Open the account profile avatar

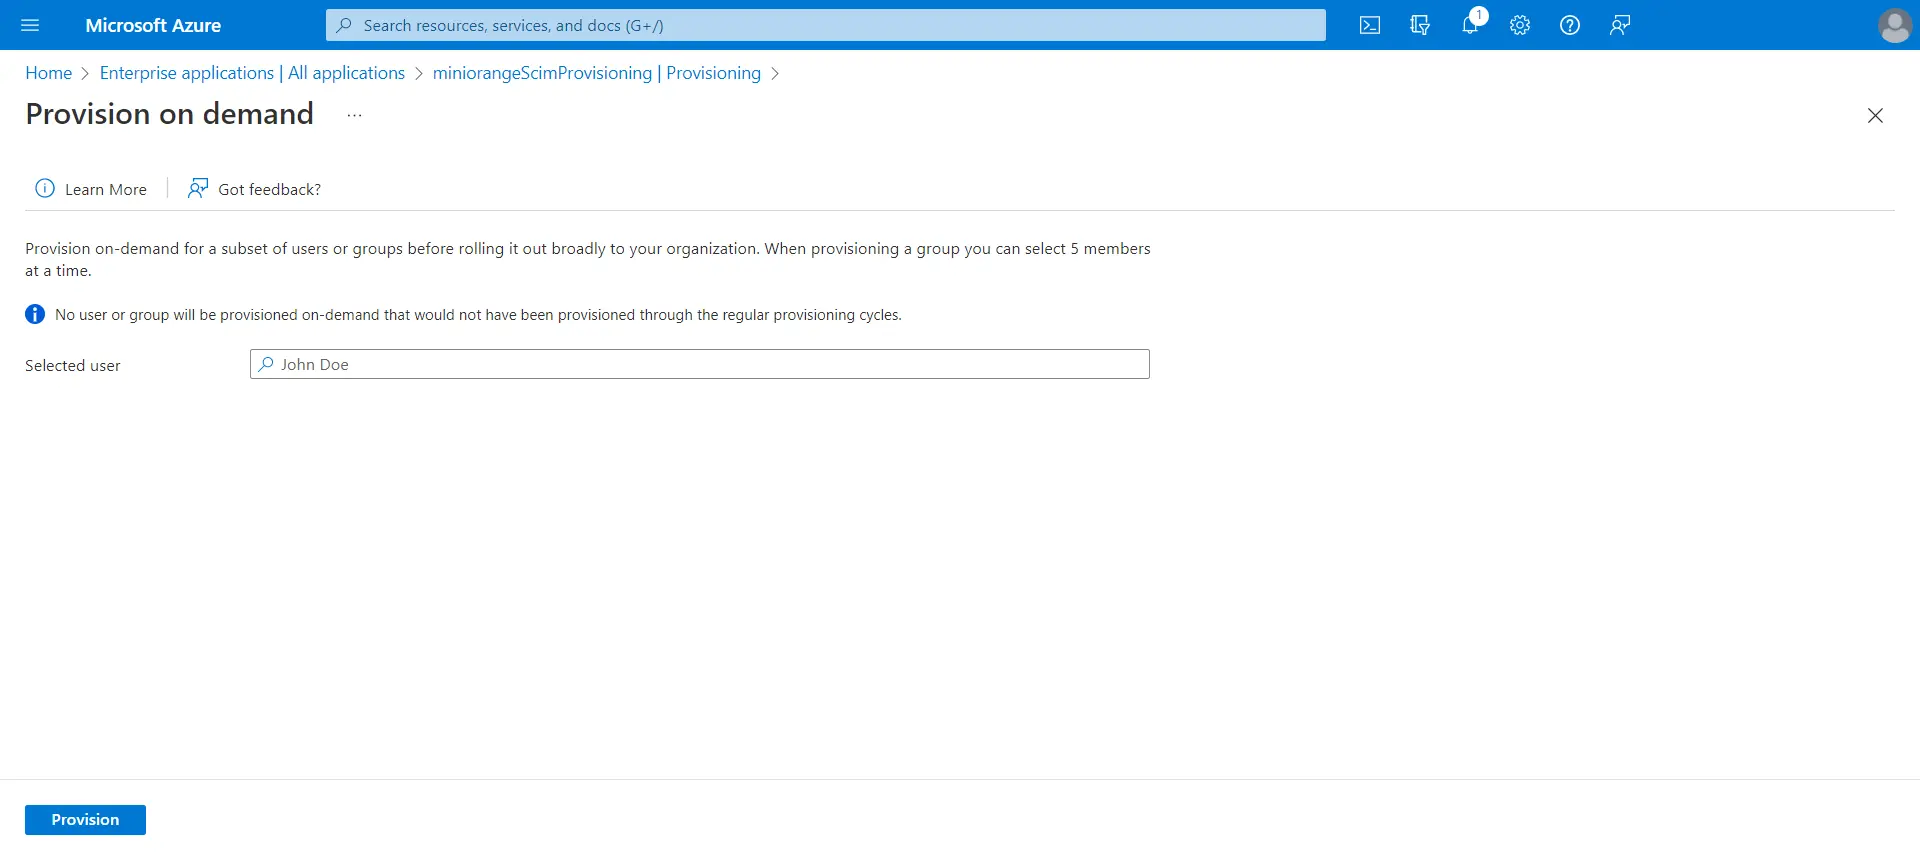point(1894,25)
